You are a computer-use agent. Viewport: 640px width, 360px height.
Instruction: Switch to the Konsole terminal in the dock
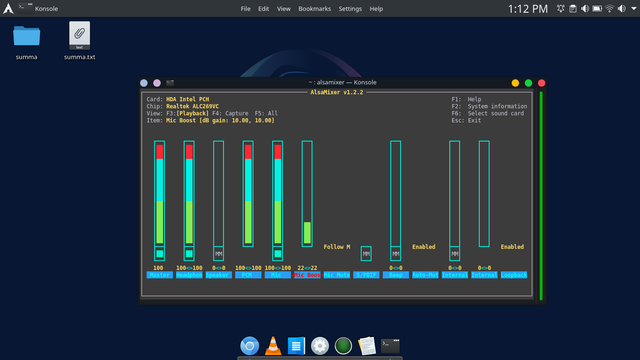tap(390, 346)
